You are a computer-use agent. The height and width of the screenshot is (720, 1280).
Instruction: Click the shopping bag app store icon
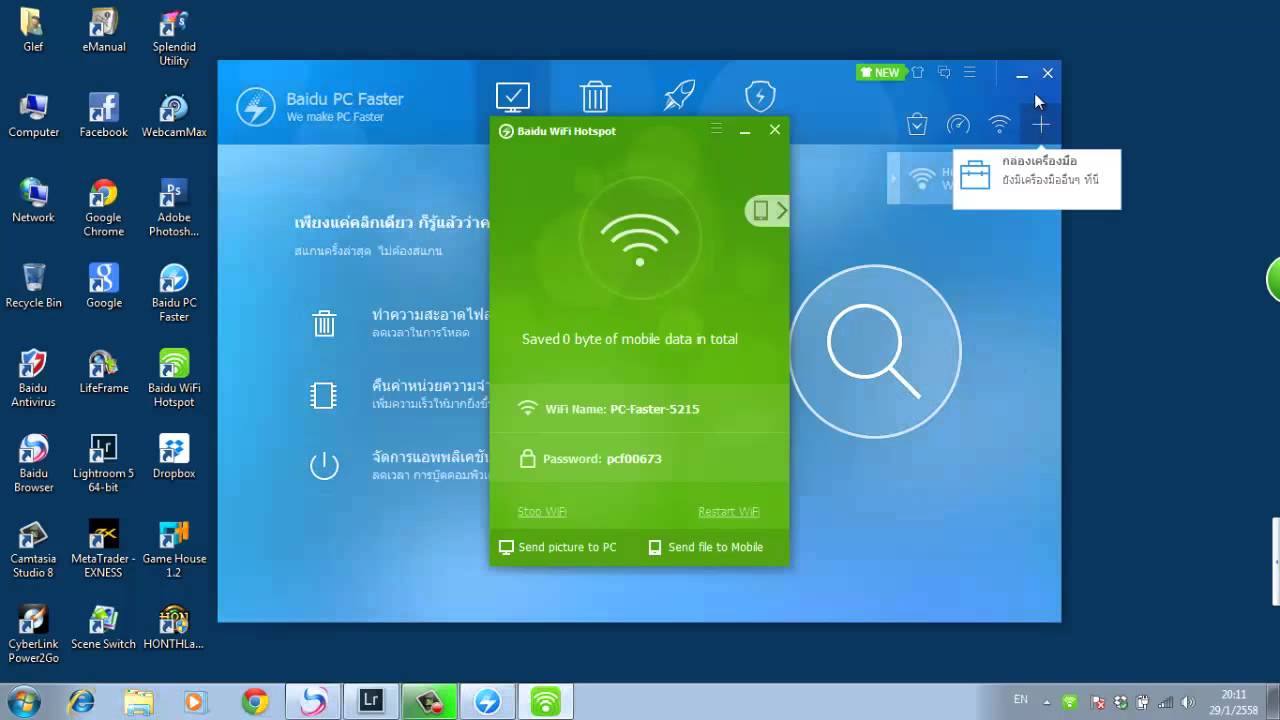pyautogui.click(x=917, y=124)
